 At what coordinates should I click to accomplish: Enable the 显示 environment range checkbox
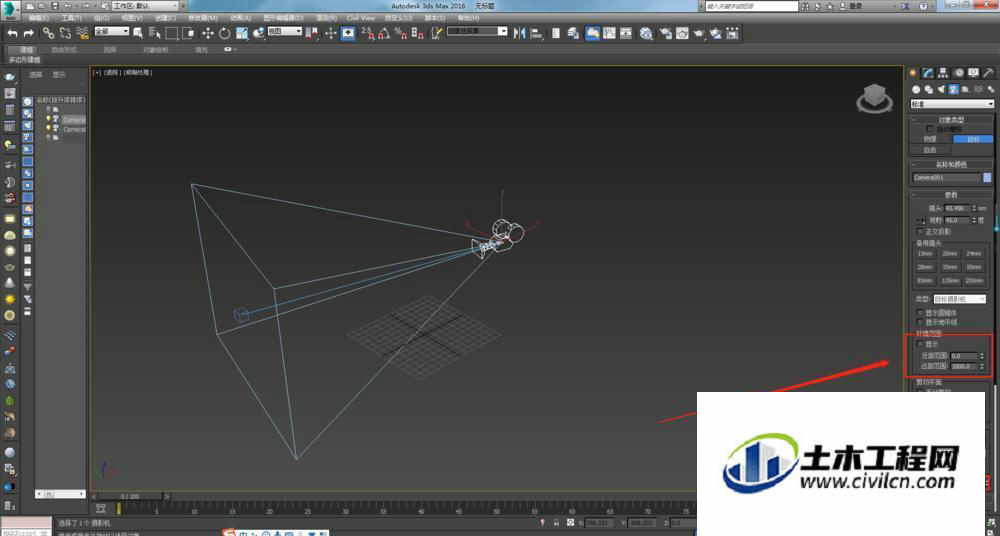pos(920,344)
